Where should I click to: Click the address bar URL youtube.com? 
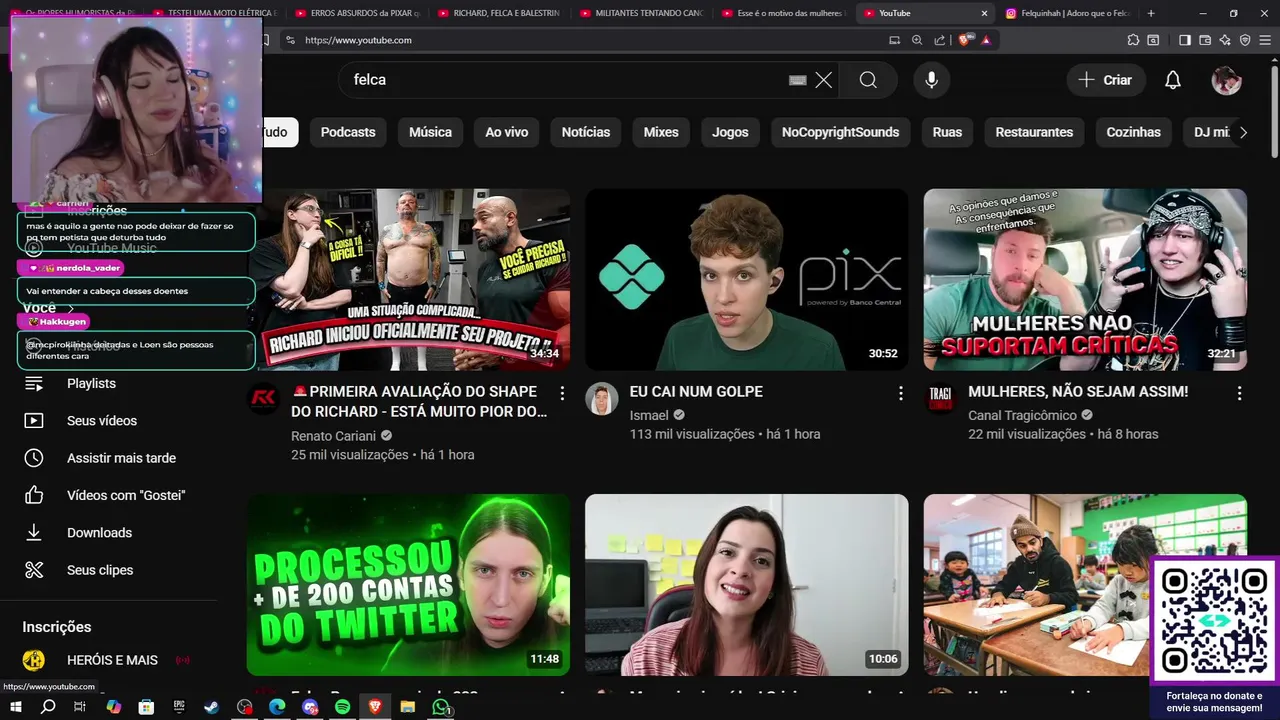(x=358, y=40)
